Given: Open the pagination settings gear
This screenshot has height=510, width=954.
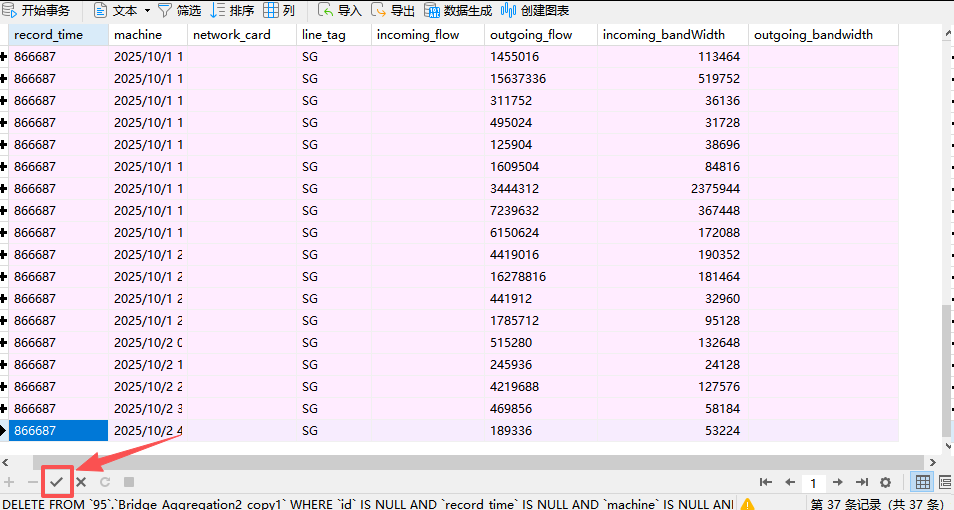Looking at the screenshot, I should click(x=885, y=482).
